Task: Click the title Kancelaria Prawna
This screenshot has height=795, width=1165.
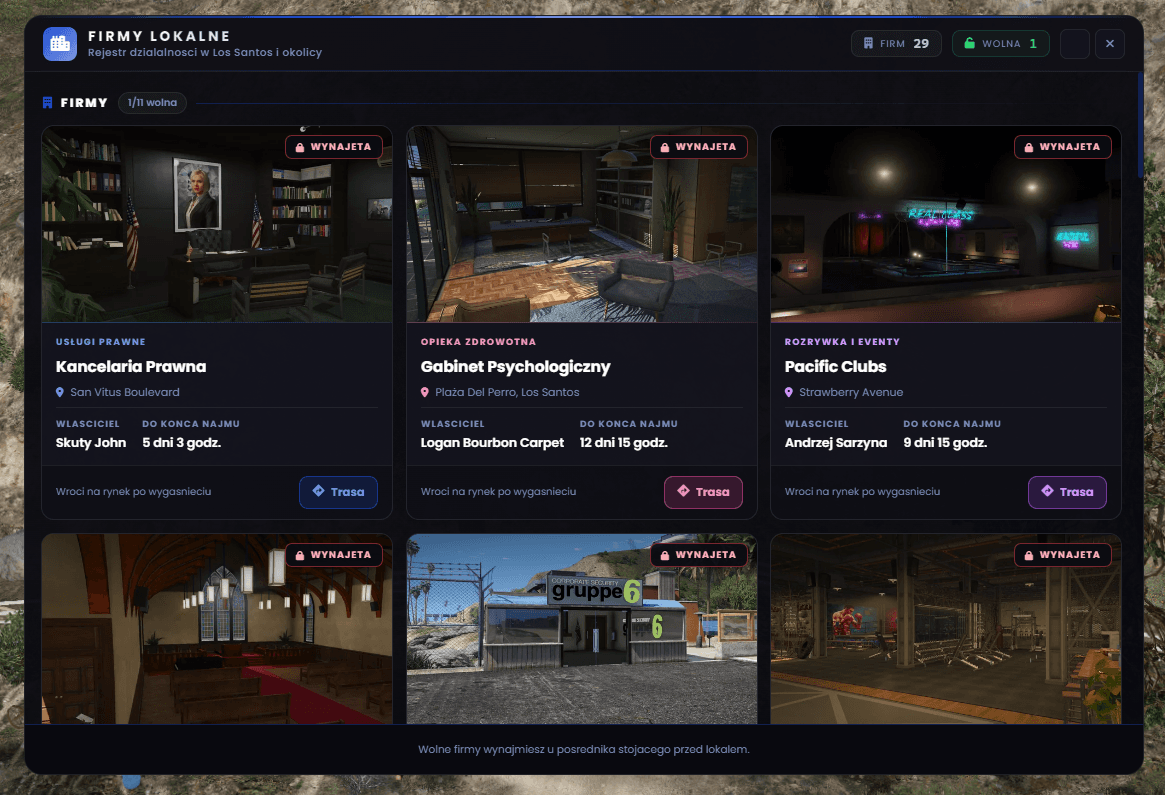Action: tap(131, 366)
